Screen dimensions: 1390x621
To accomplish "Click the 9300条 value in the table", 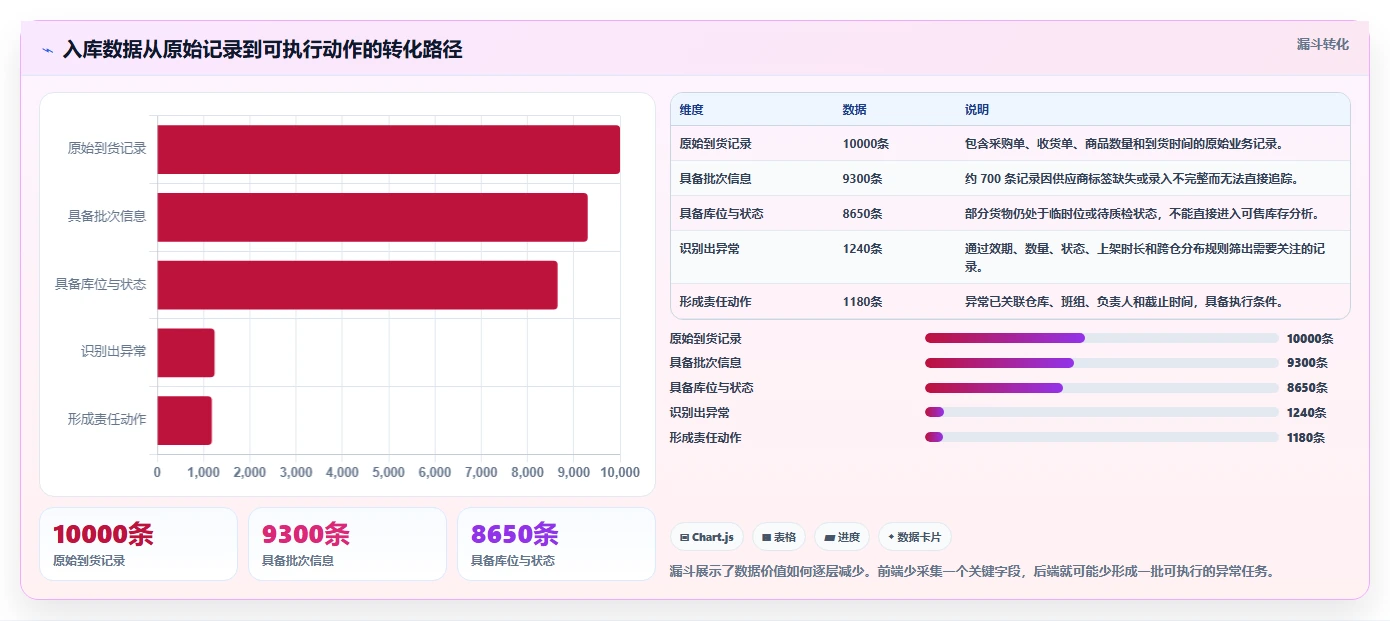I will (862, 179).
